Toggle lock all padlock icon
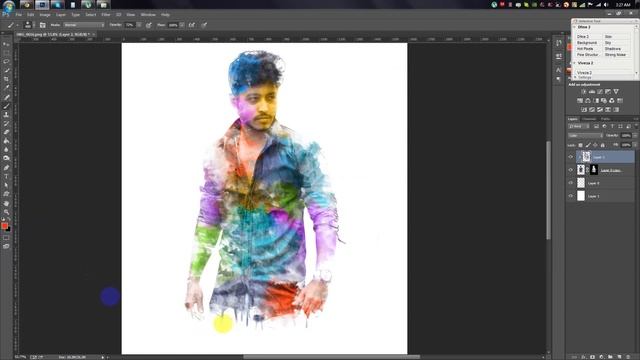The width and height of the screenshot is (640, 360). click(602, 145)
